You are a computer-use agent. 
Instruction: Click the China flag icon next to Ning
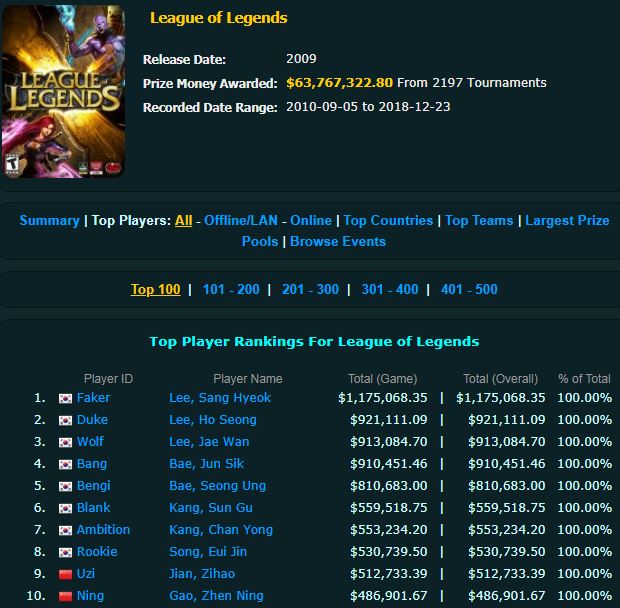pos(65,596)
